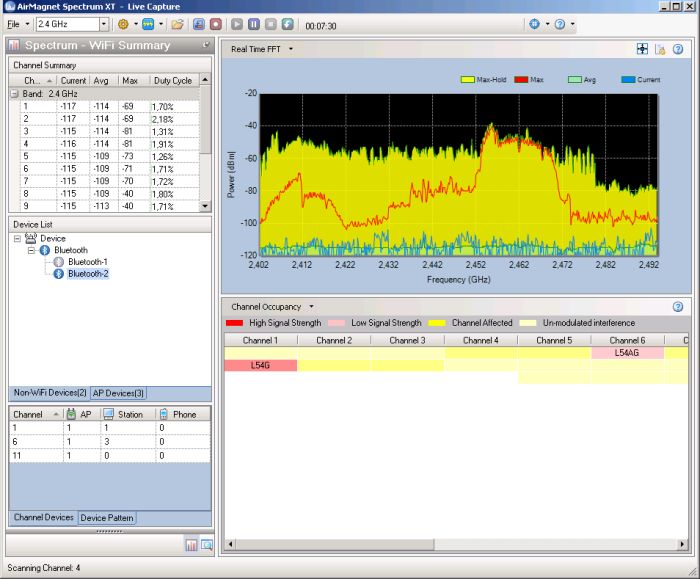Click the gear settings icon in the toolbar
This screenshot has width=700, height=579.
(x=124, y=23)
